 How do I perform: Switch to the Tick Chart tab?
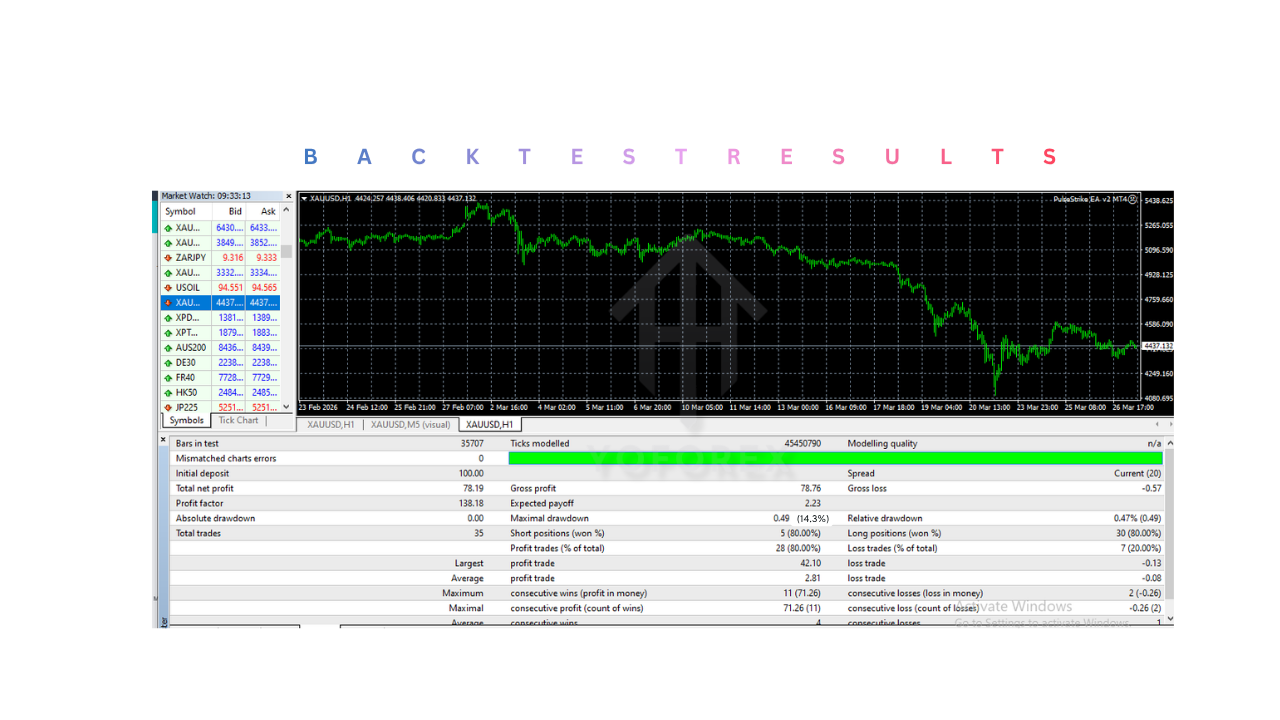tap(238, 420)
